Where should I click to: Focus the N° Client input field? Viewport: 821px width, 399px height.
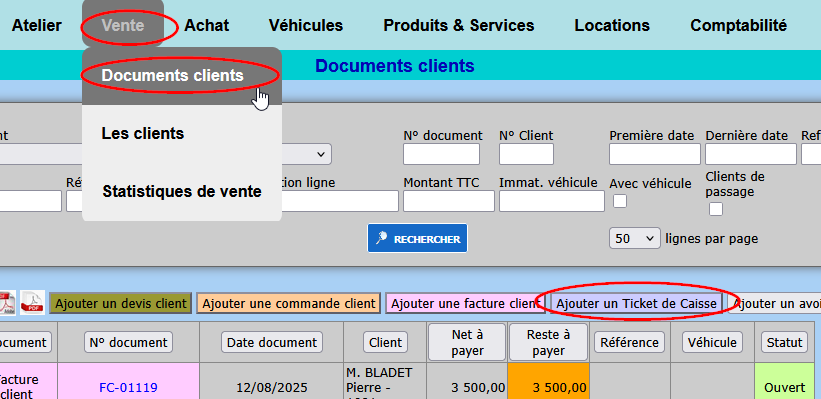click(526, 154)
